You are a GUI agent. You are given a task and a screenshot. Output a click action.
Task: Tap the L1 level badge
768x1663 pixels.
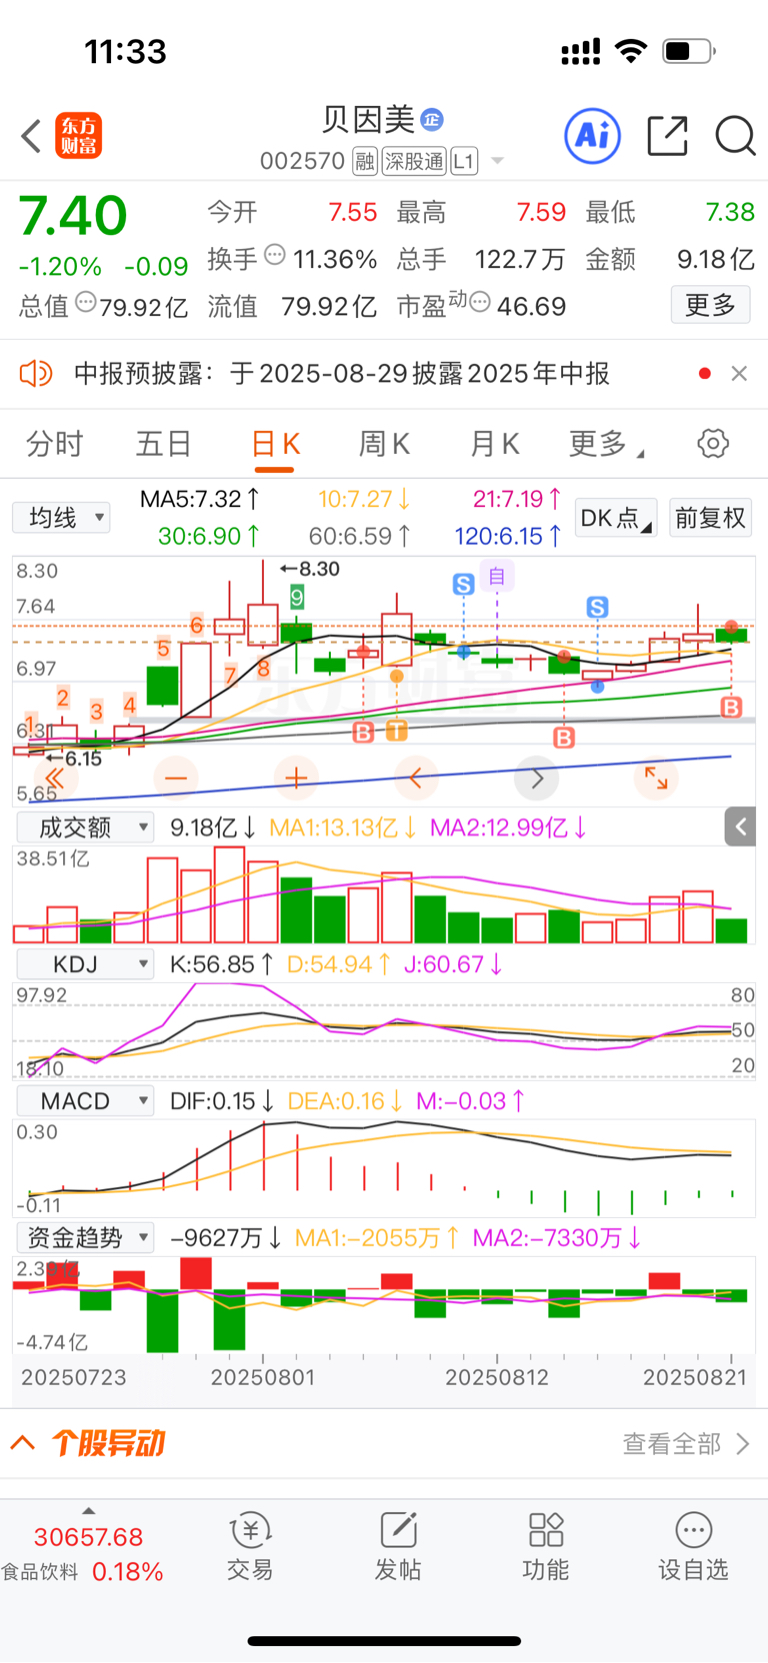(464, 161)
